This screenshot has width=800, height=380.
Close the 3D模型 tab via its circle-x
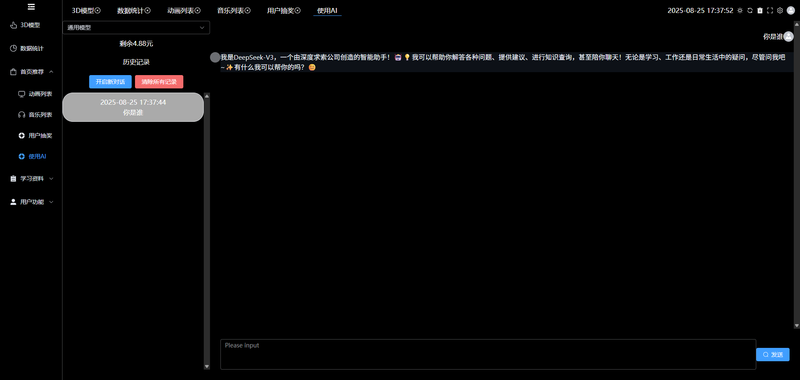click(x=98, y=10)
